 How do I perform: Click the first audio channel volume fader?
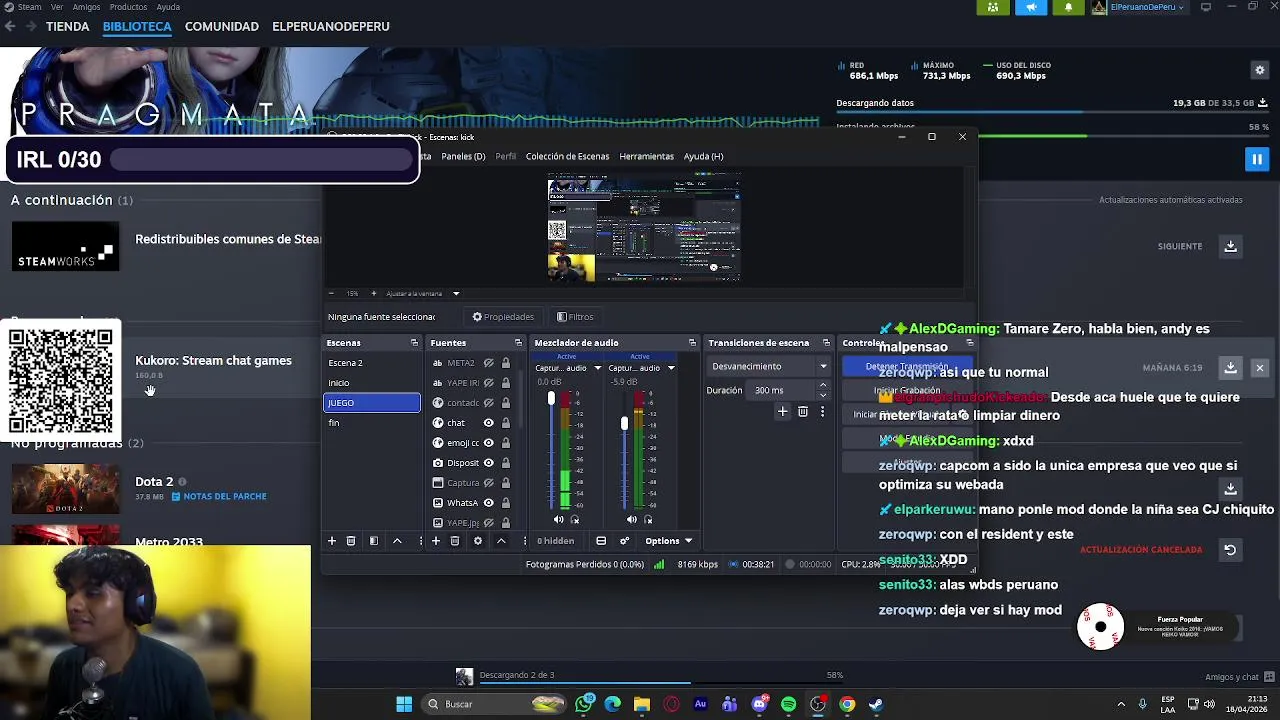click(x=550, y=399)
